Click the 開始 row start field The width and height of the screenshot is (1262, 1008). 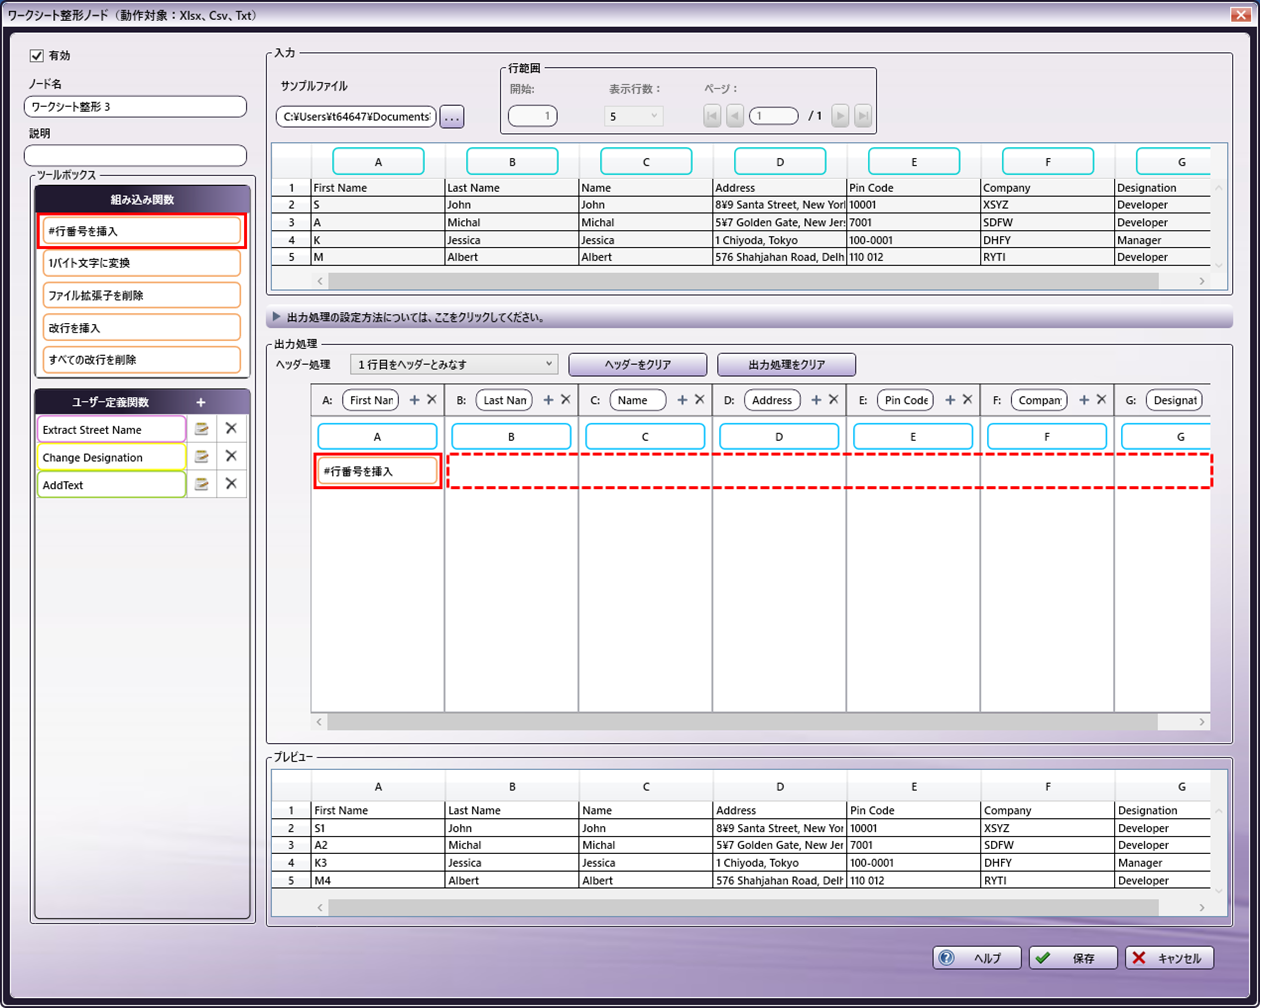tap(532, 116)
